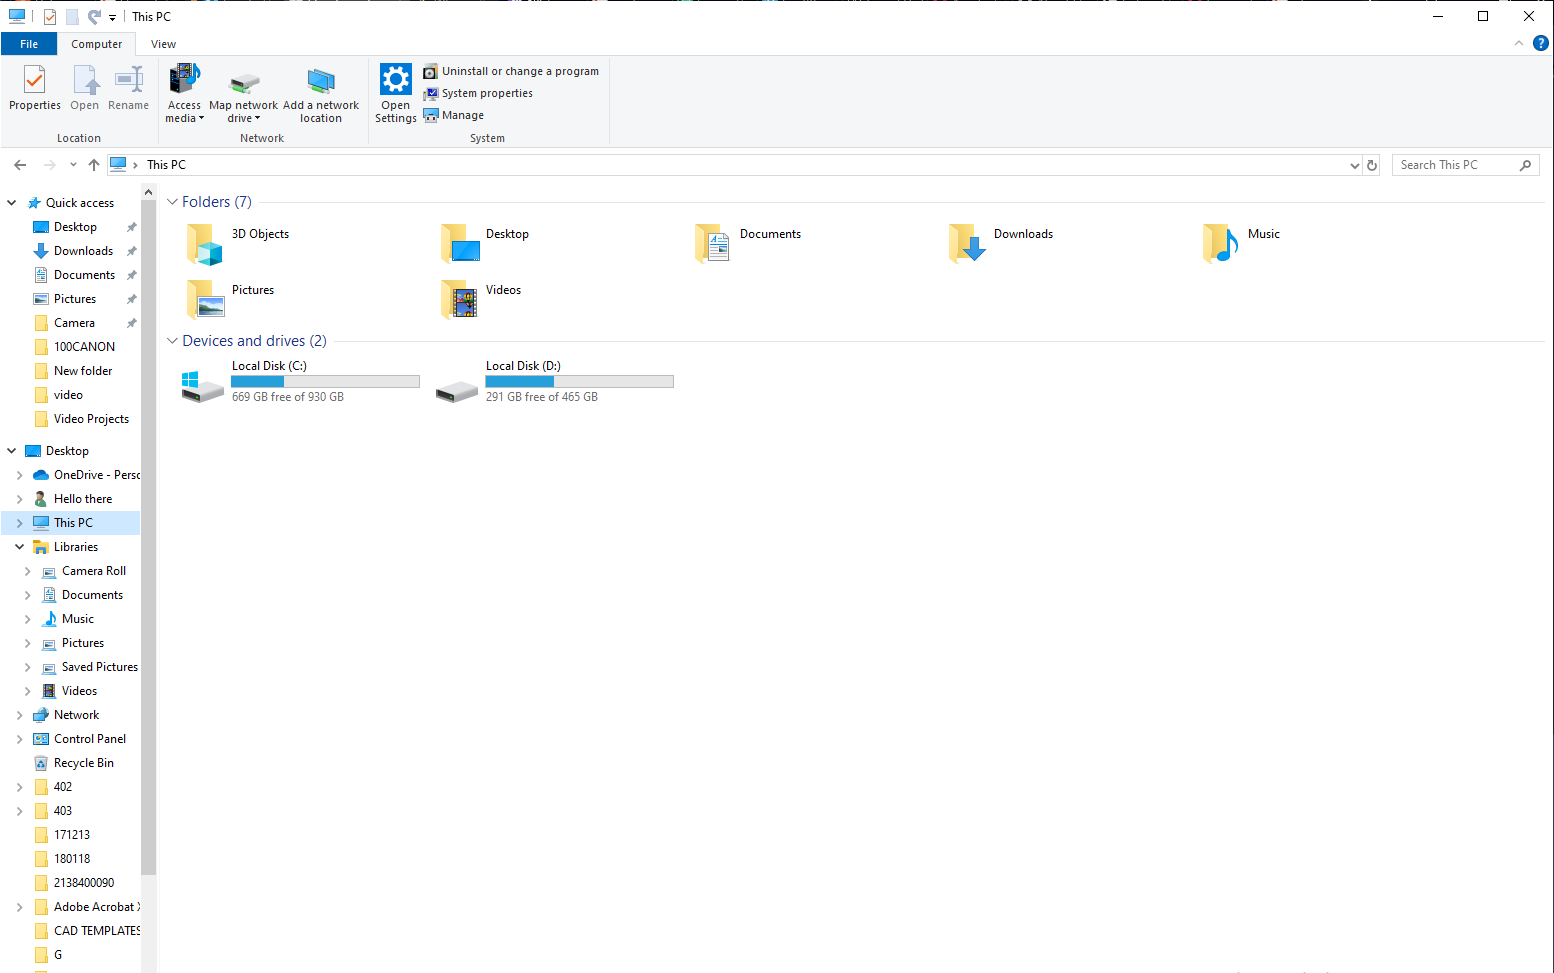
Task: Click the Access media icon
Action: (185, 80)
